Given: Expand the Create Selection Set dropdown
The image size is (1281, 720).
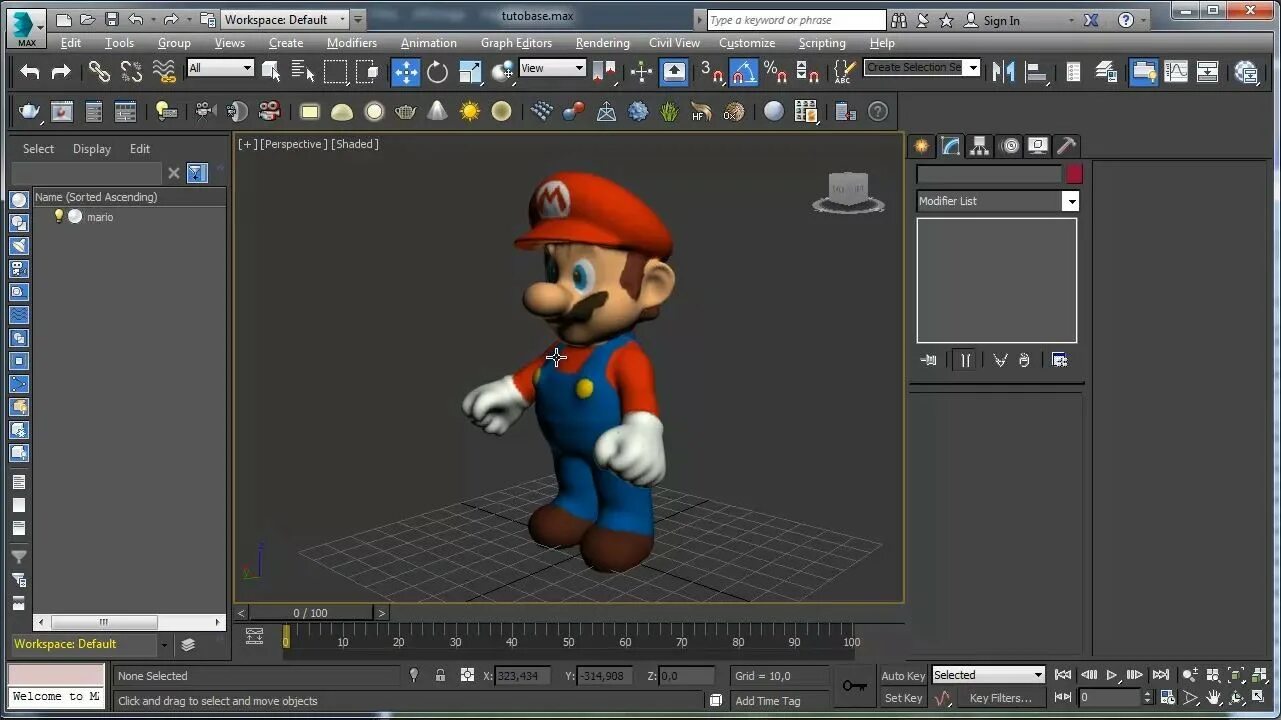Looking at the screenshot, I should (x=971, y=68).
